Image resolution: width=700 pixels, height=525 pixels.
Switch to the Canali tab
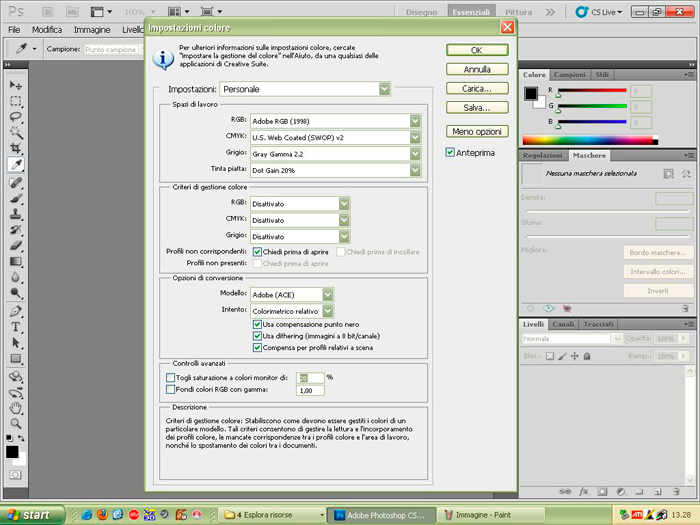[563, 324]
